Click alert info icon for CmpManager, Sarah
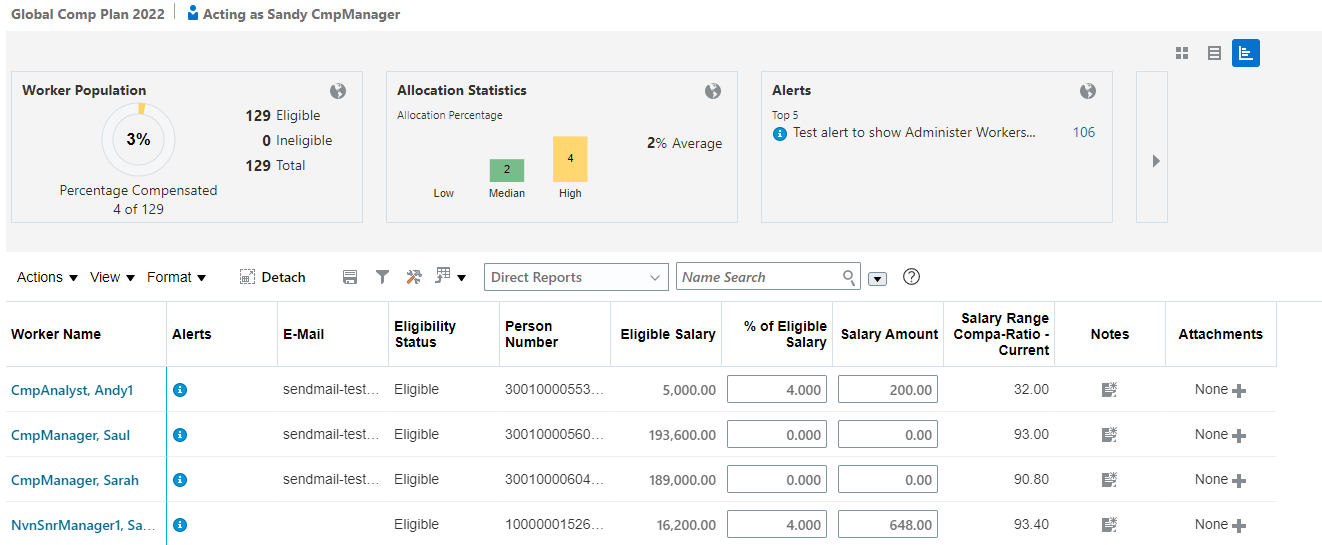This screenshot has height=545, width=1322. [180, 480]
